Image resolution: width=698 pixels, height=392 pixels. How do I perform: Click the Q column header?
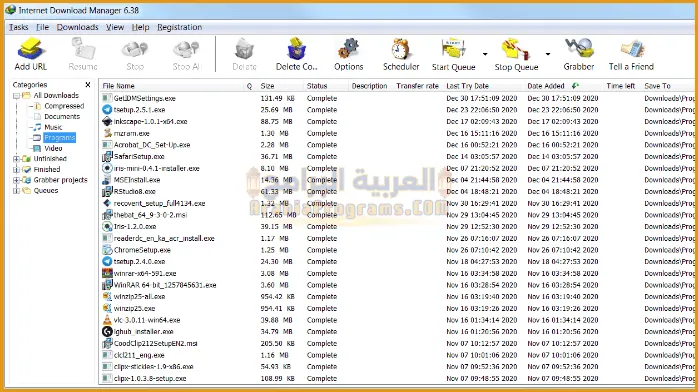pos(249,86)
